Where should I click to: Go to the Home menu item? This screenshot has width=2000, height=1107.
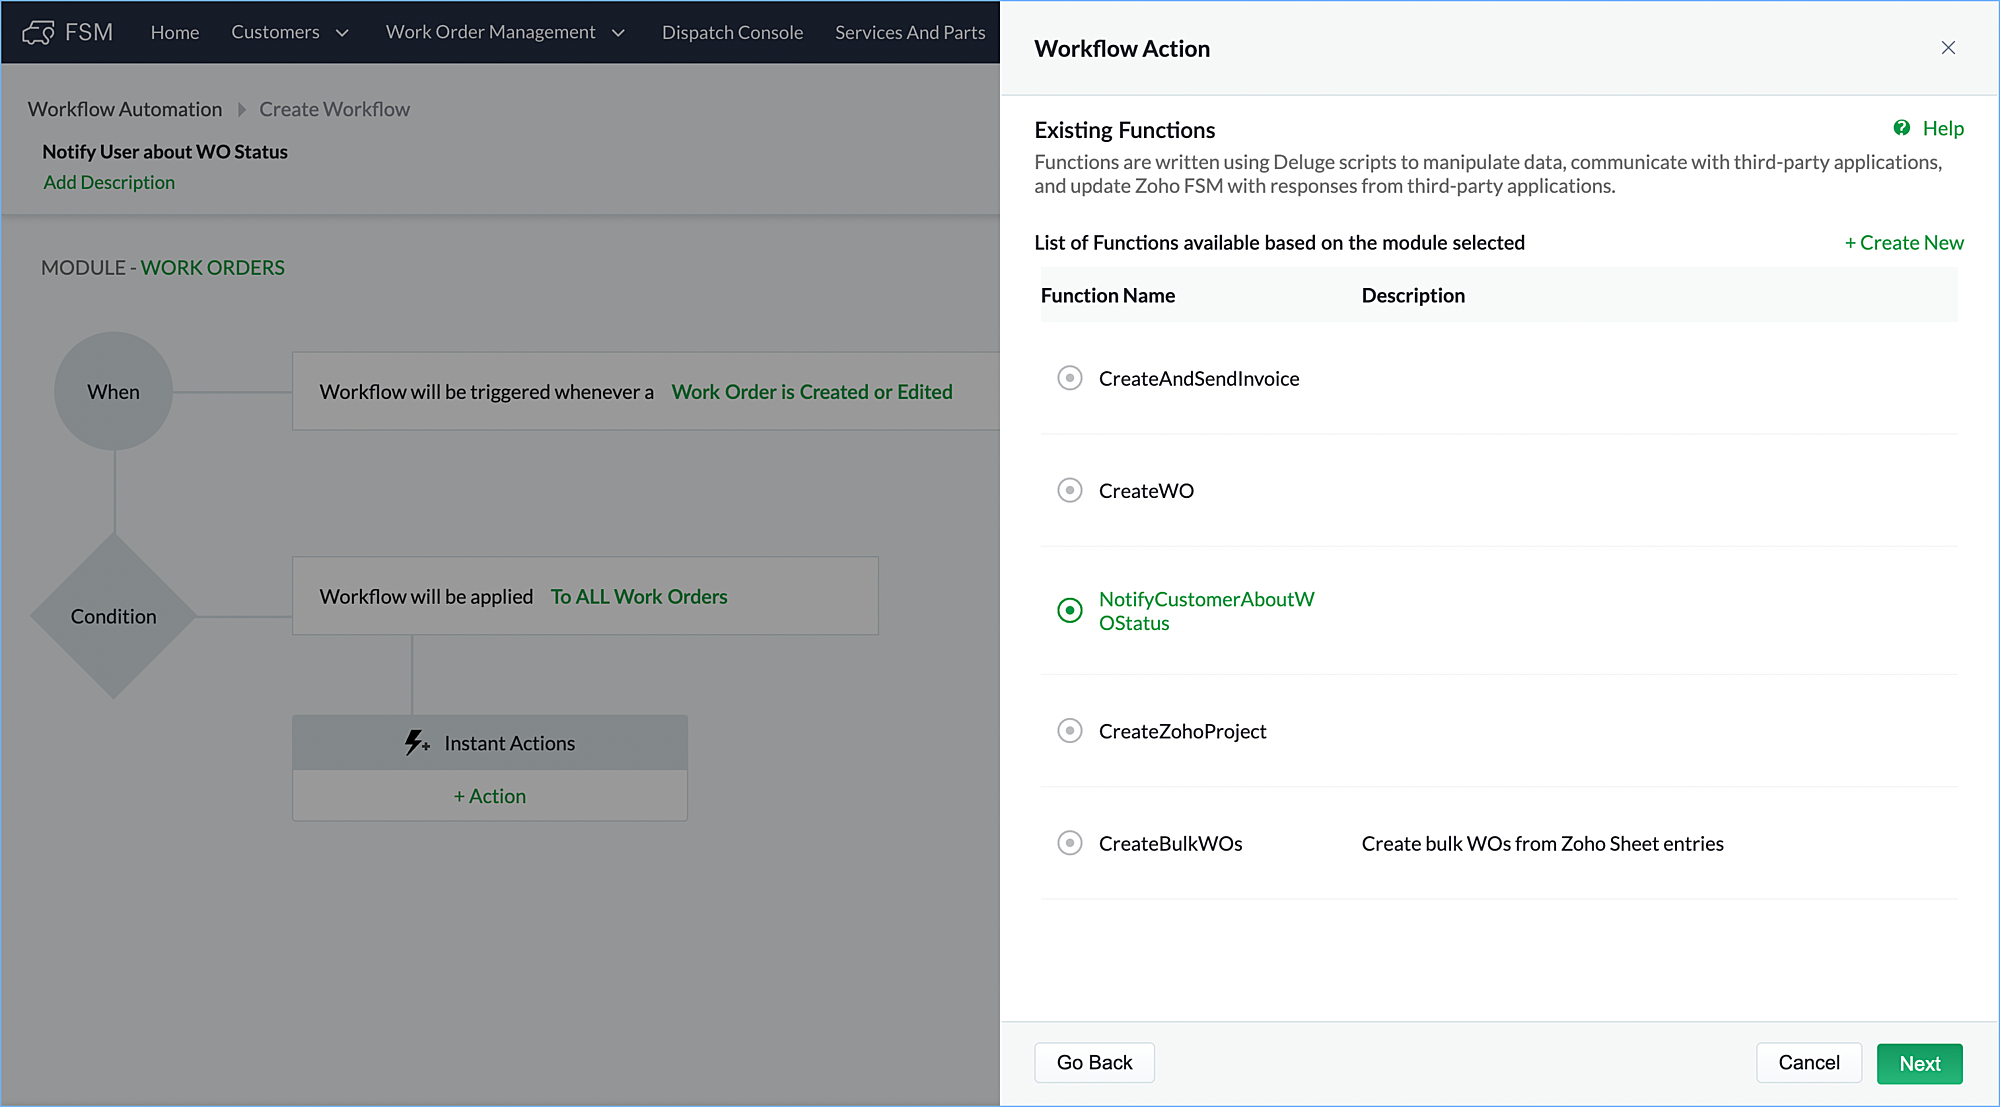click(x=175, y=32)
